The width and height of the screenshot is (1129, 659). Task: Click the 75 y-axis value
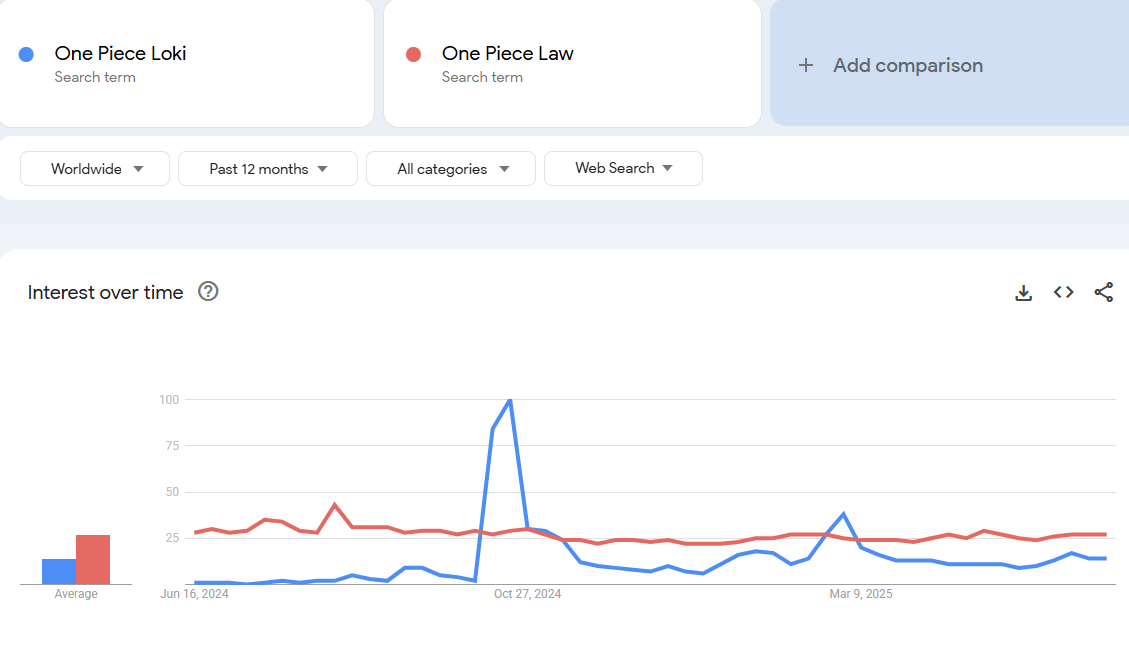pos(172,446)
